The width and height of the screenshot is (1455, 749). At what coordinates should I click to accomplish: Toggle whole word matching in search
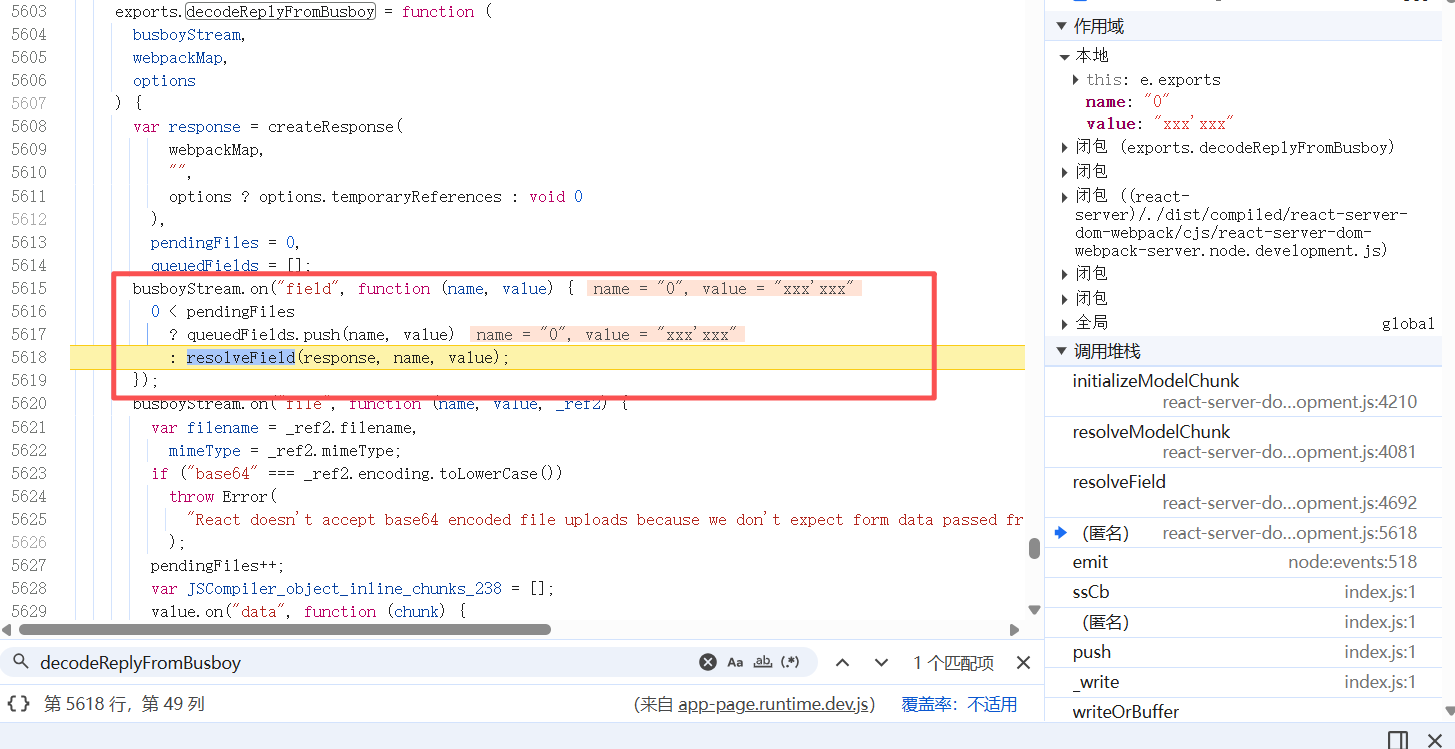coord(763,662)
